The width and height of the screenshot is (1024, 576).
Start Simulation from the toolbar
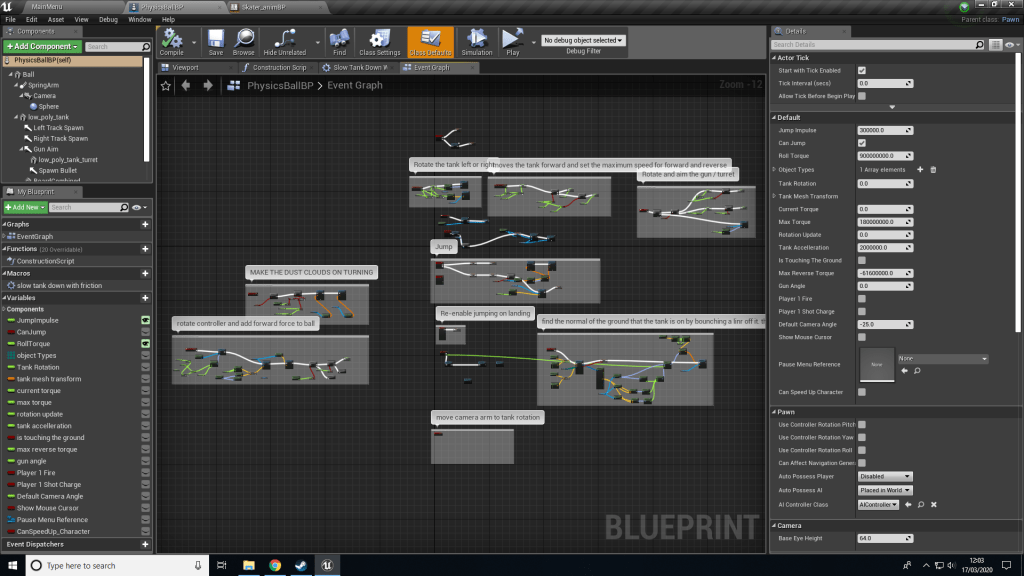coord(476,40)
